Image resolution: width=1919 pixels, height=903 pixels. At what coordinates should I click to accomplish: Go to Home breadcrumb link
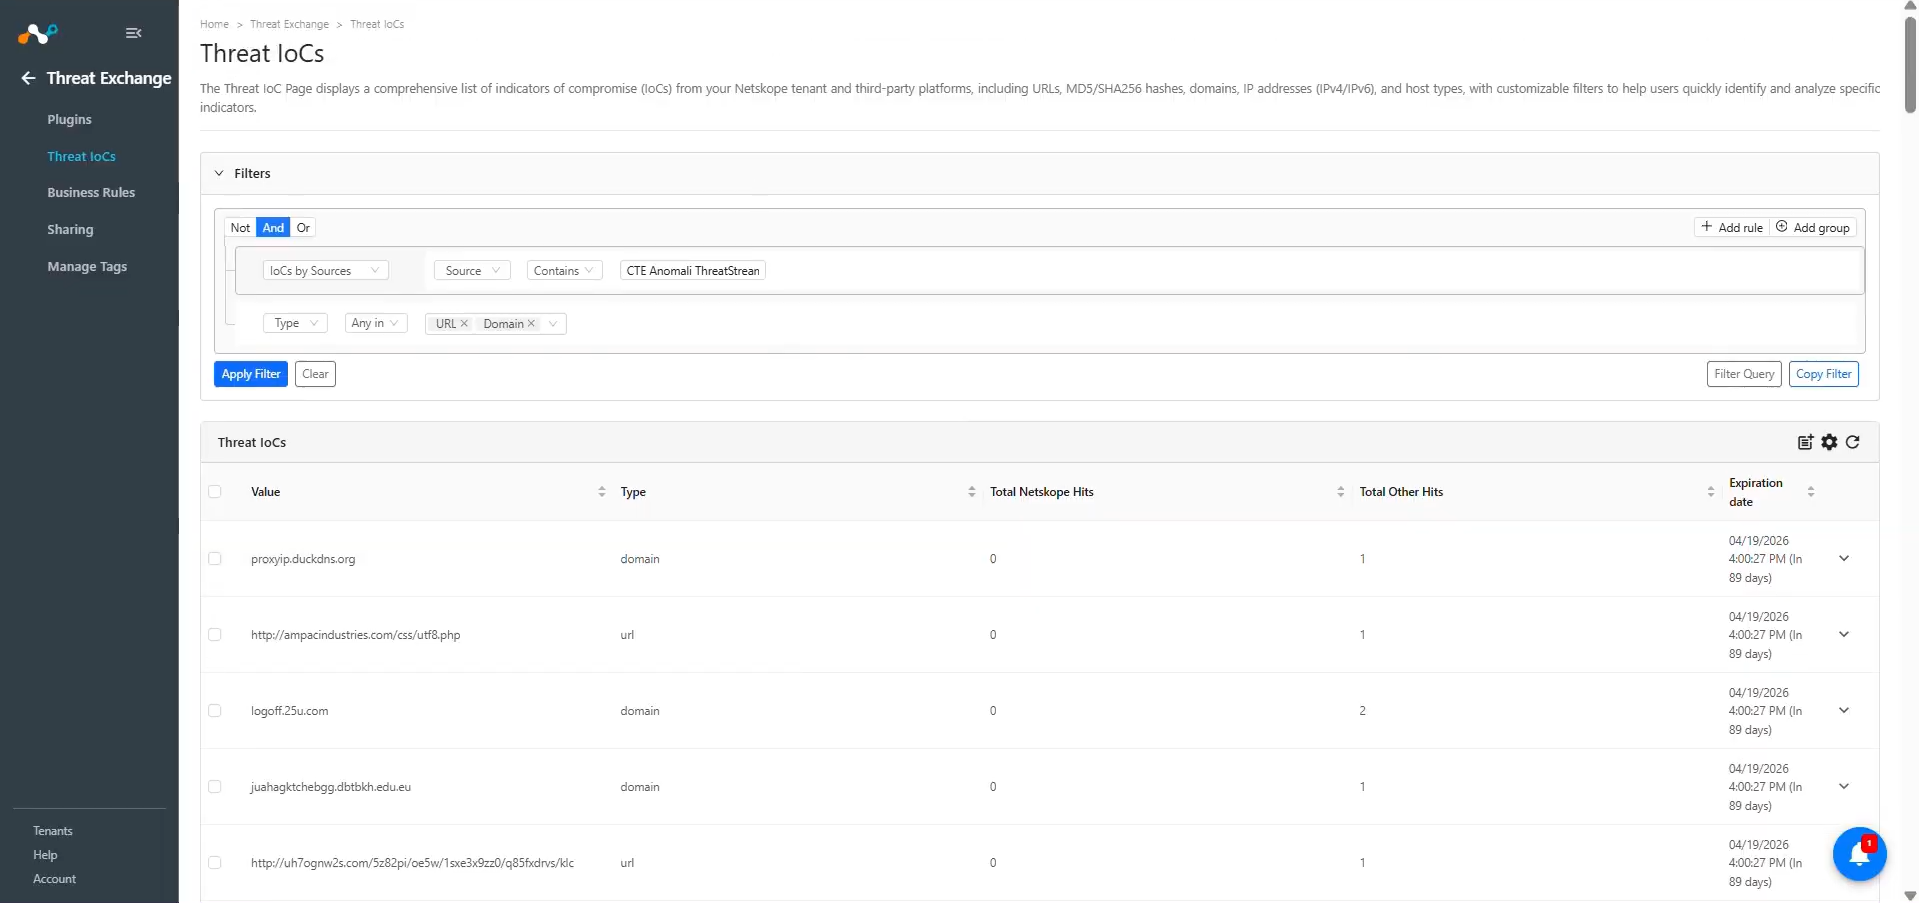click(214, 24)
